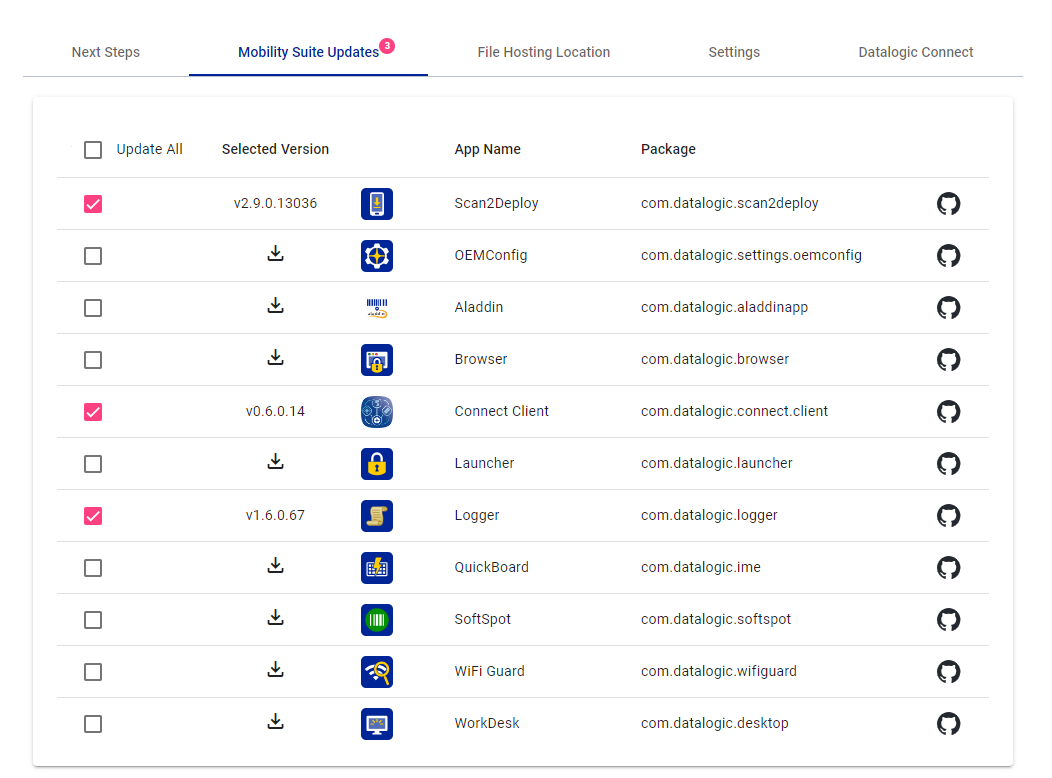Click the download icon for WorkDesk
1052x778 pixels.
(275, 721)
